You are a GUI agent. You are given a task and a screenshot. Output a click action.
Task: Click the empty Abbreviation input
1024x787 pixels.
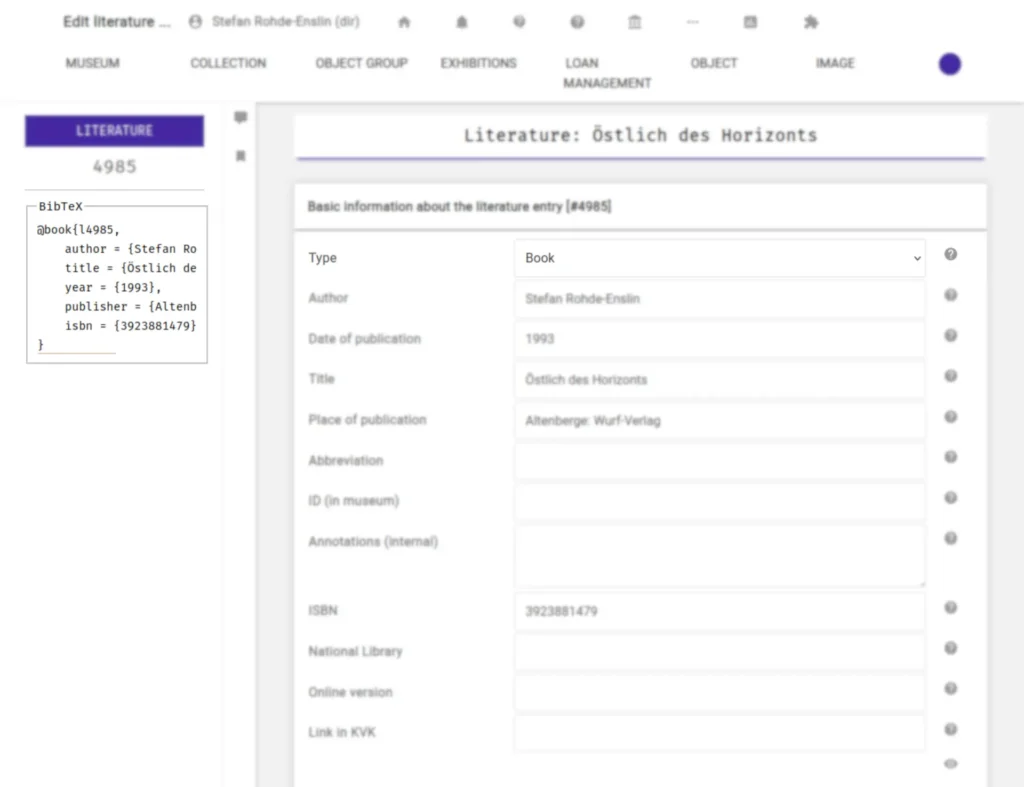tap(720, 460)
